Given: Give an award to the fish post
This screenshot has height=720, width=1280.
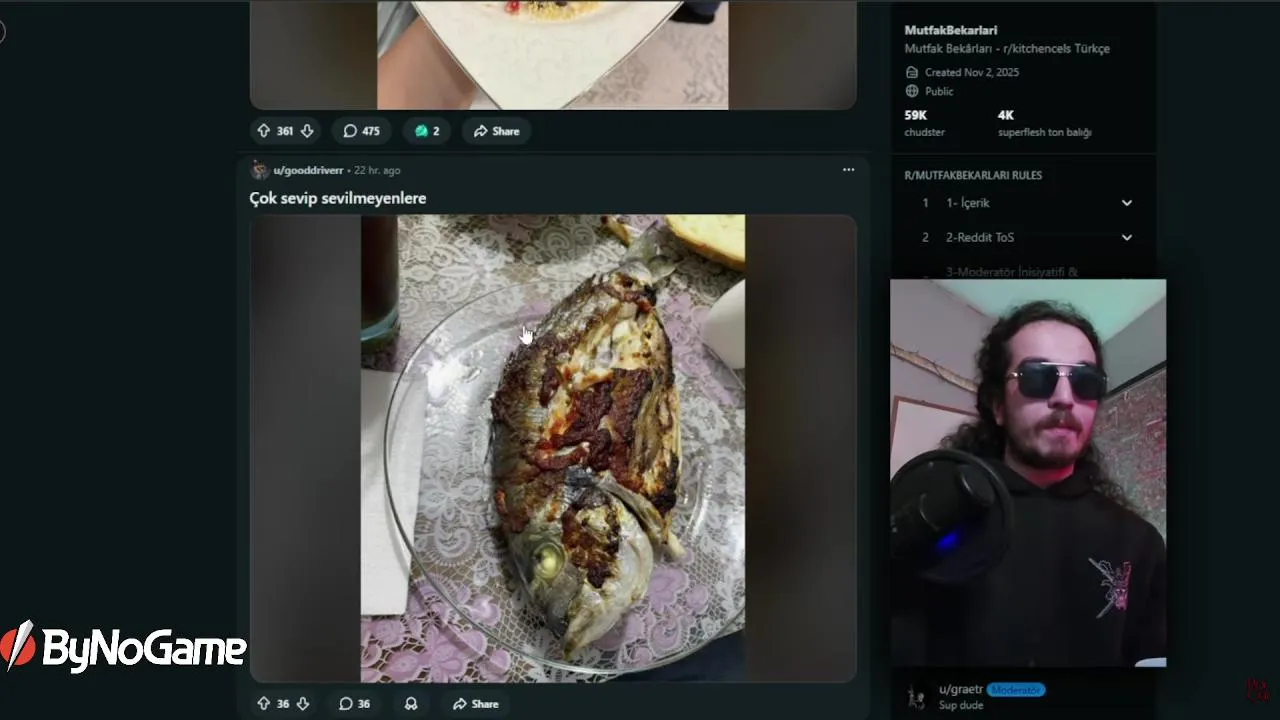Looking at the screenshot, I should [x=411, y=704].
